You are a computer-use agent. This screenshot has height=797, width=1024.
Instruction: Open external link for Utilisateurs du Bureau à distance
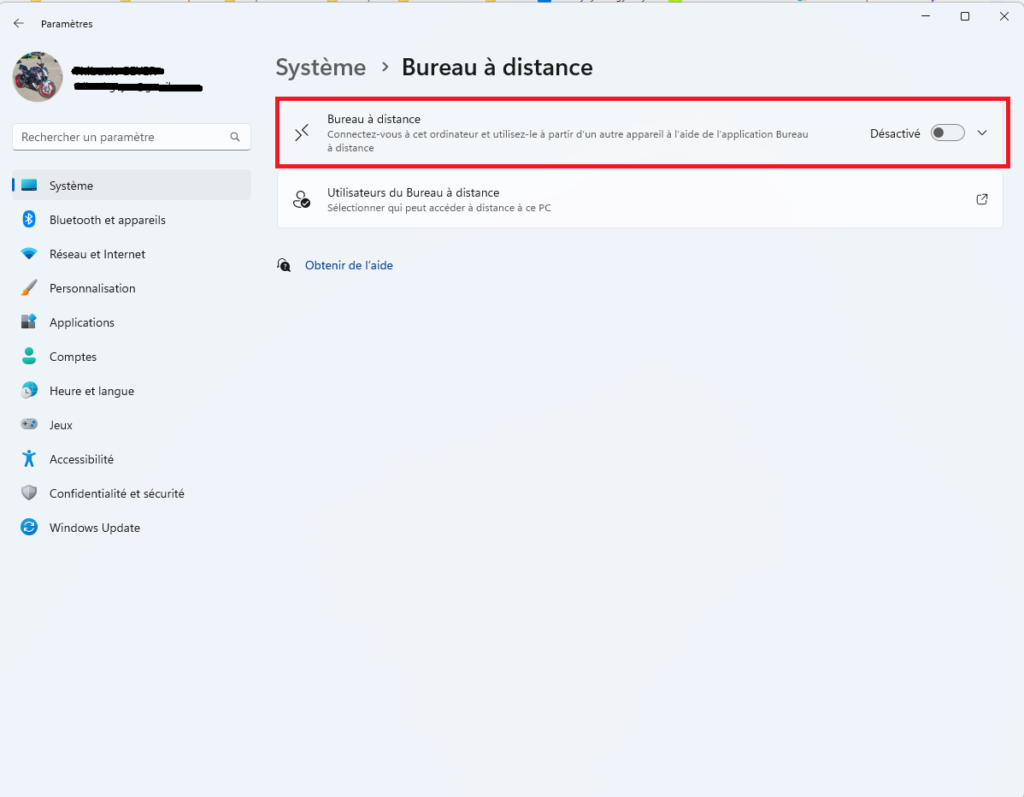click(x=982, y=199)
